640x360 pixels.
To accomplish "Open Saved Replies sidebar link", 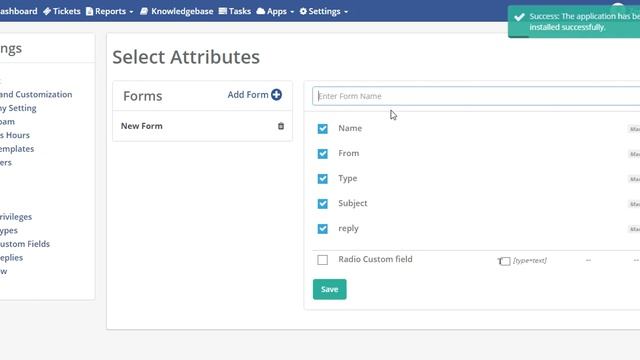I will point(11,258).
